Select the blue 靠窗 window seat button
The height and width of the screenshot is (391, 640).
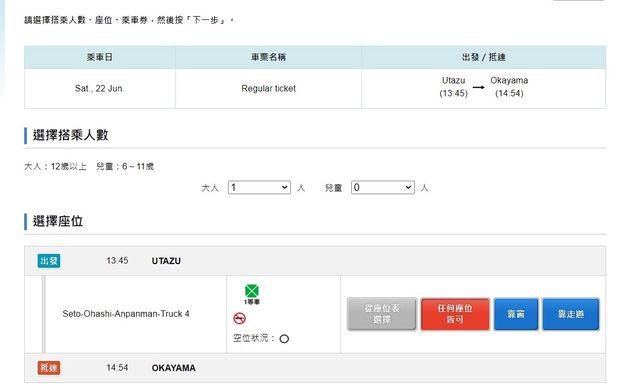click(x=516, y=314)
